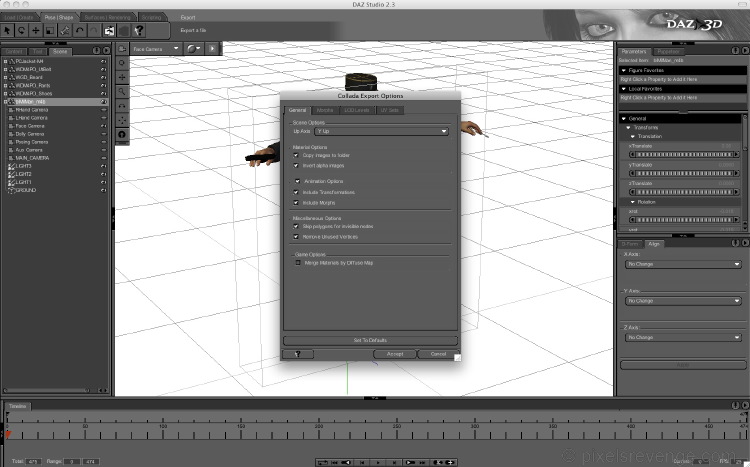Expand the PCJacket-M4 tree node
Viewport: 750px width, 467px height.
click(x=5, y=61)
